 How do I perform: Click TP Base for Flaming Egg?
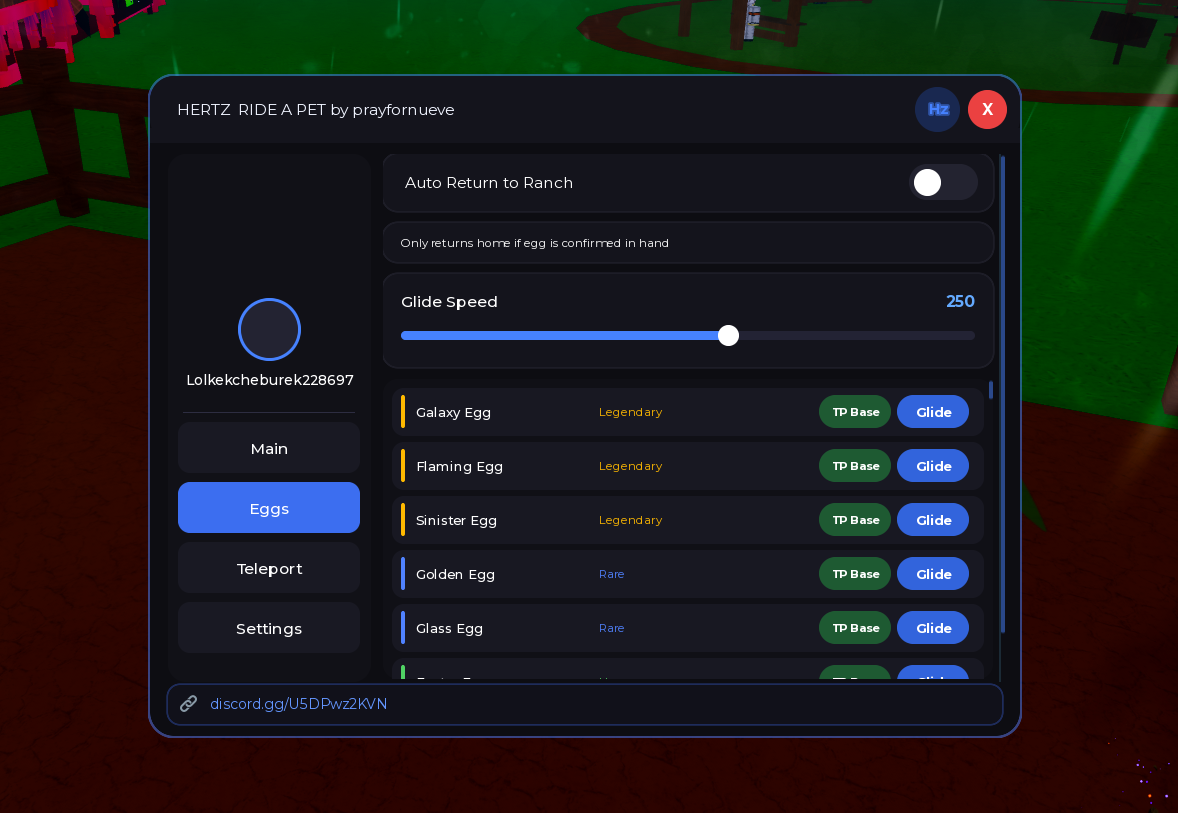[x=855, y=466]
